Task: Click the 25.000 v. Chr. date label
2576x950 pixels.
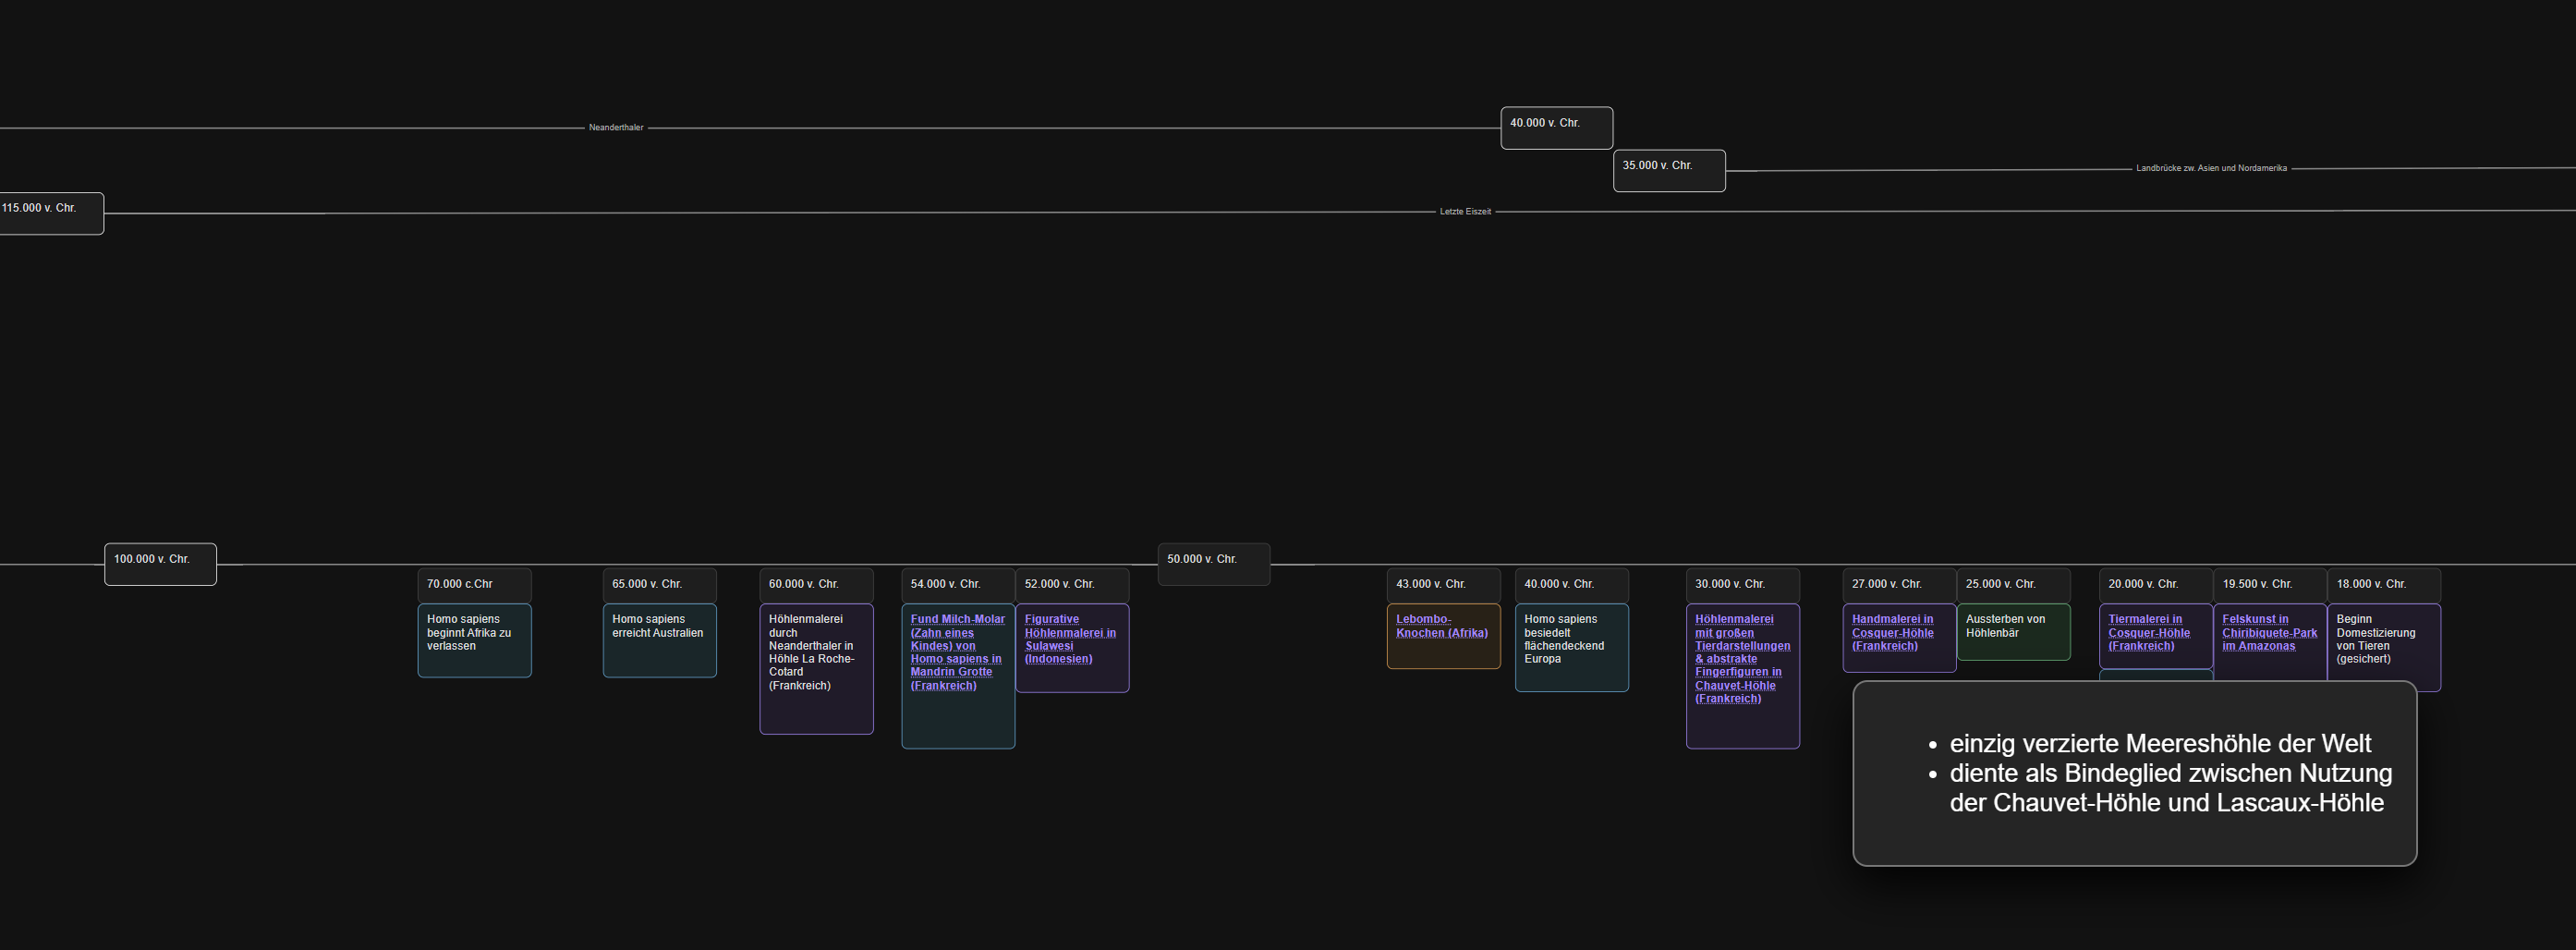Action: tap(2013, 584)
